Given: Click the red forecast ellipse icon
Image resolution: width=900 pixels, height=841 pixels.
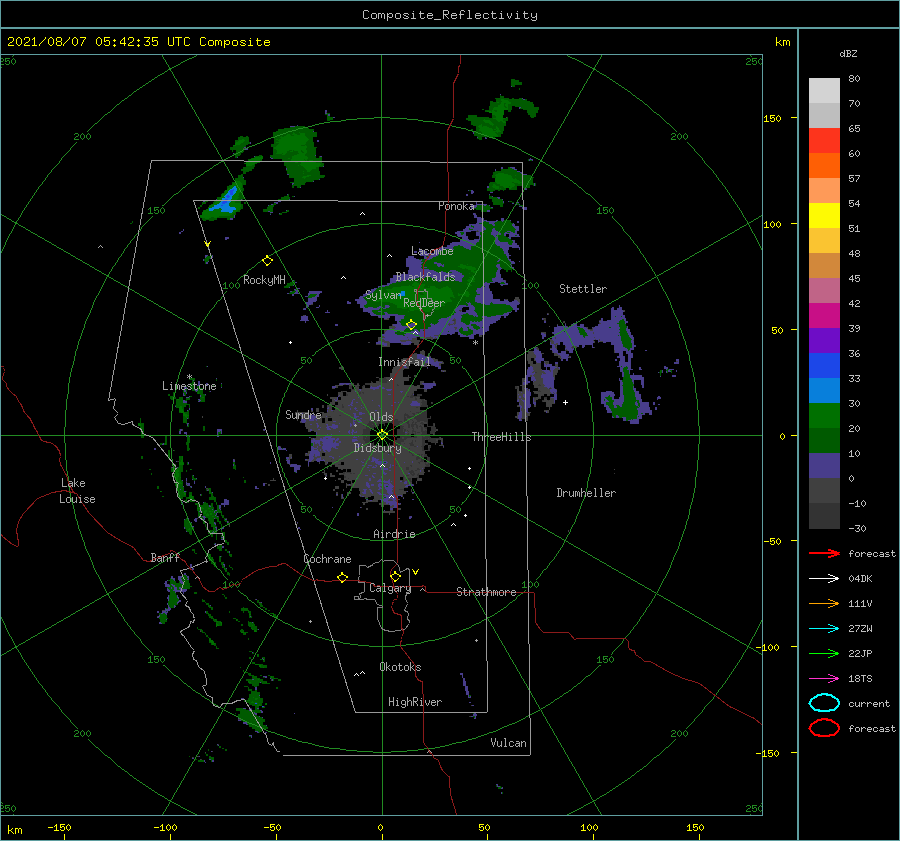Looking at the screenshot, I should (x=824, y=728).
